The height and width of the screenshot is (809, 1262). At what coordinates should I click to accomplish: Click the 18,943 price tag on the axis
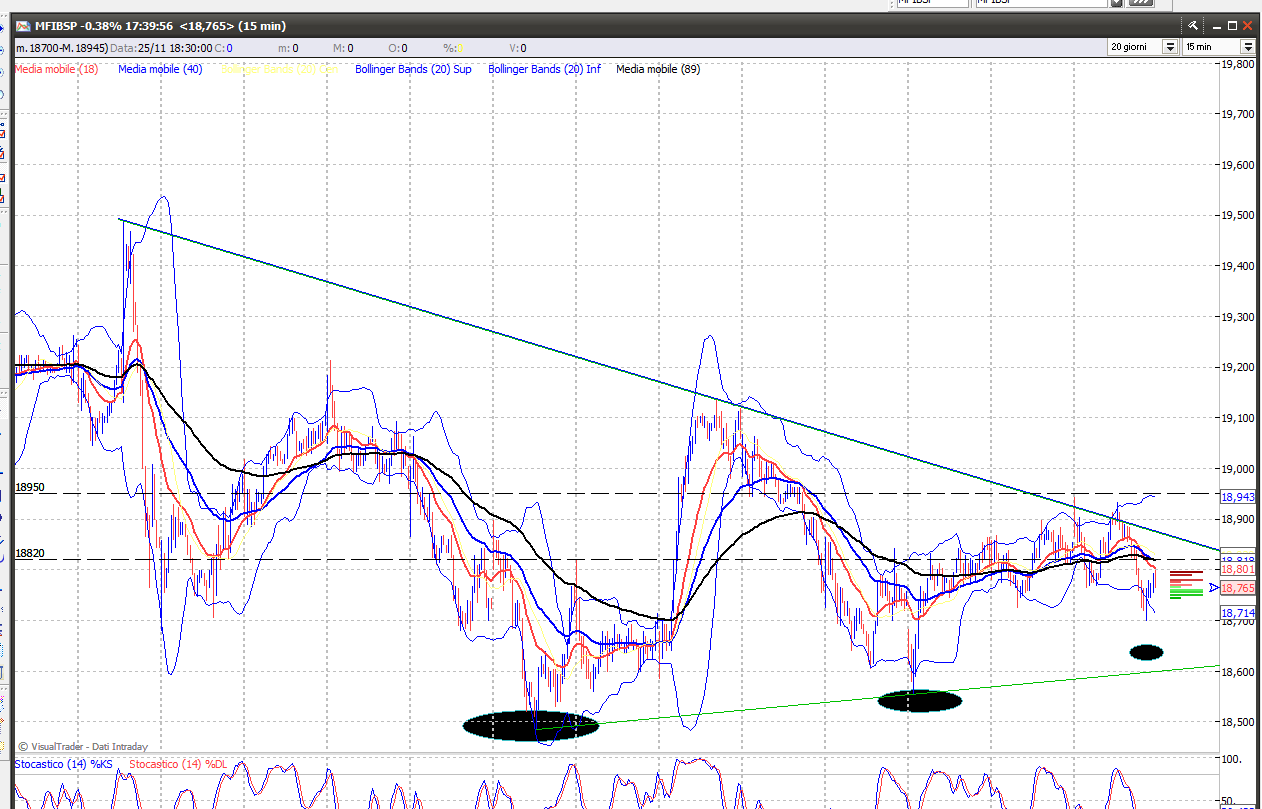coord(1237,497)
